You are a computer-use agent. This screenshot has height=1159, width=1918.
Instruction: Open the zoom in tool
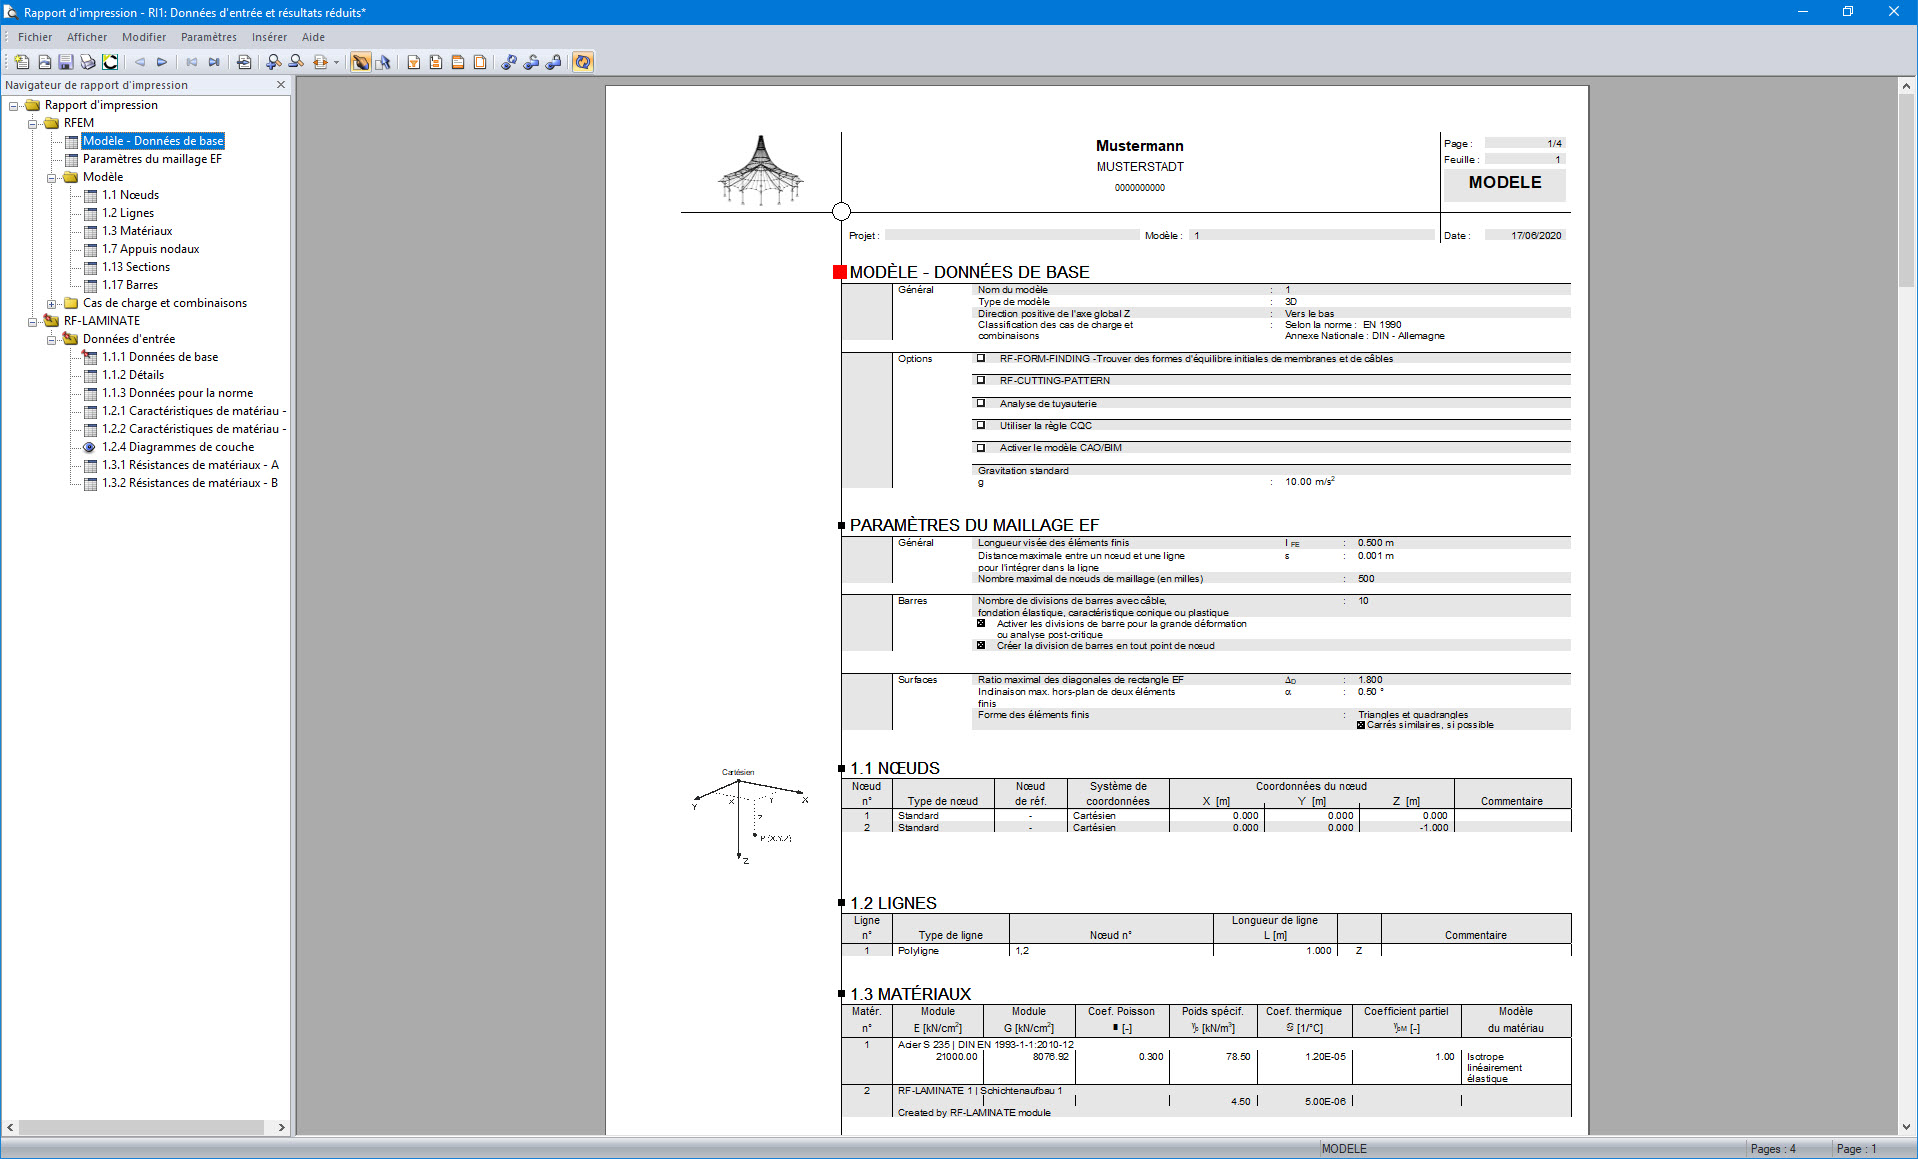(x=273, y=62)
